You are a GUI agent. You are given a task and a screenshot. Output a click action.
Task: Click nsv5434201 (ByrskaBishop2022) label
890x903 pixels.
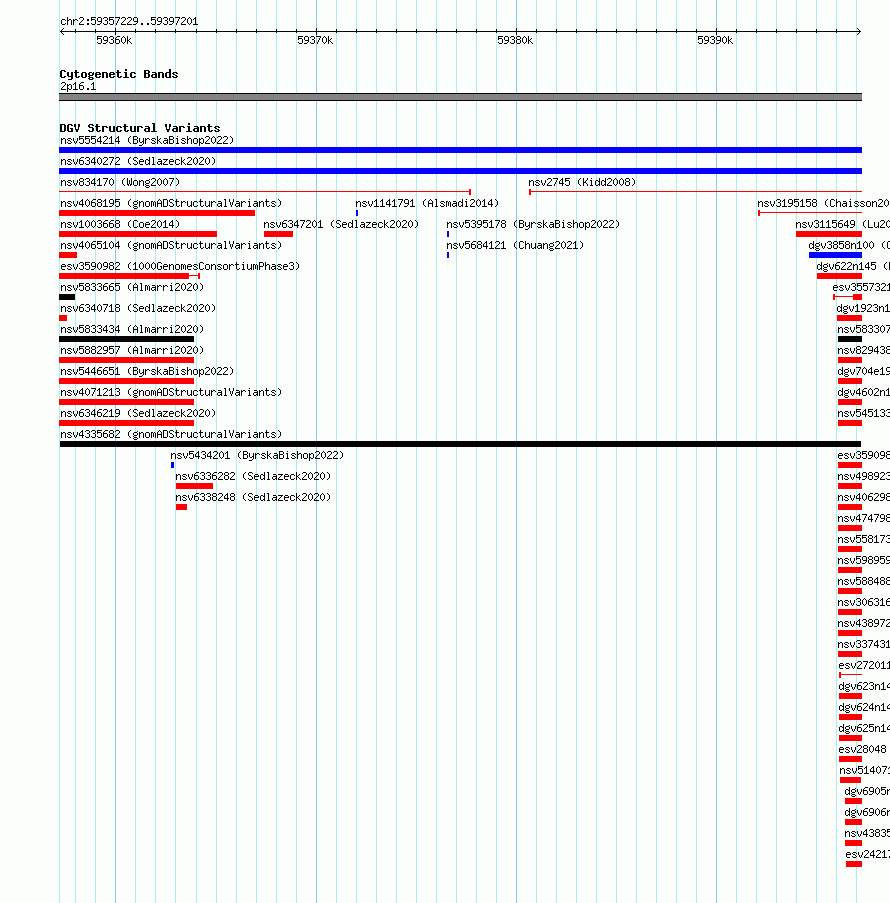pyautogui.click(x=257, y=456)
